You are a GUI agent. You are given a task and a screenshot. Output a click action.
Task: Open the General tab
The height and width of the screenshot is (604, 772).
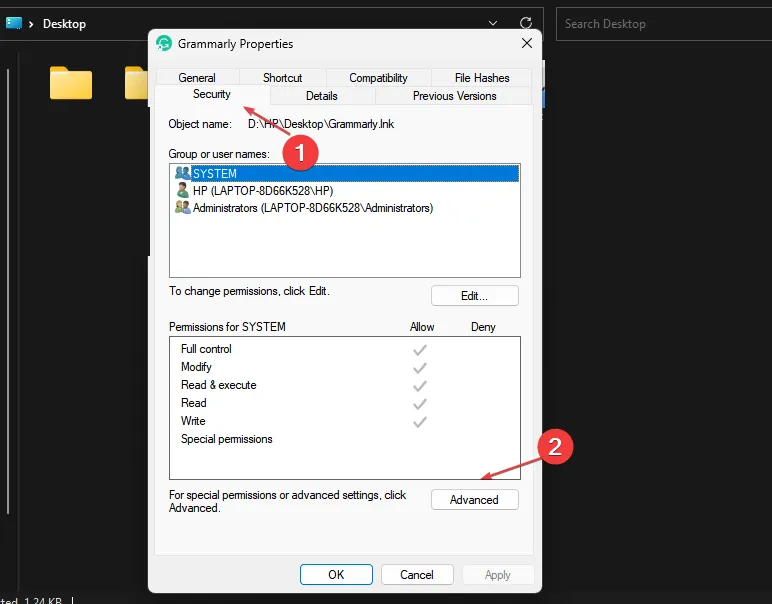[197, 78]
